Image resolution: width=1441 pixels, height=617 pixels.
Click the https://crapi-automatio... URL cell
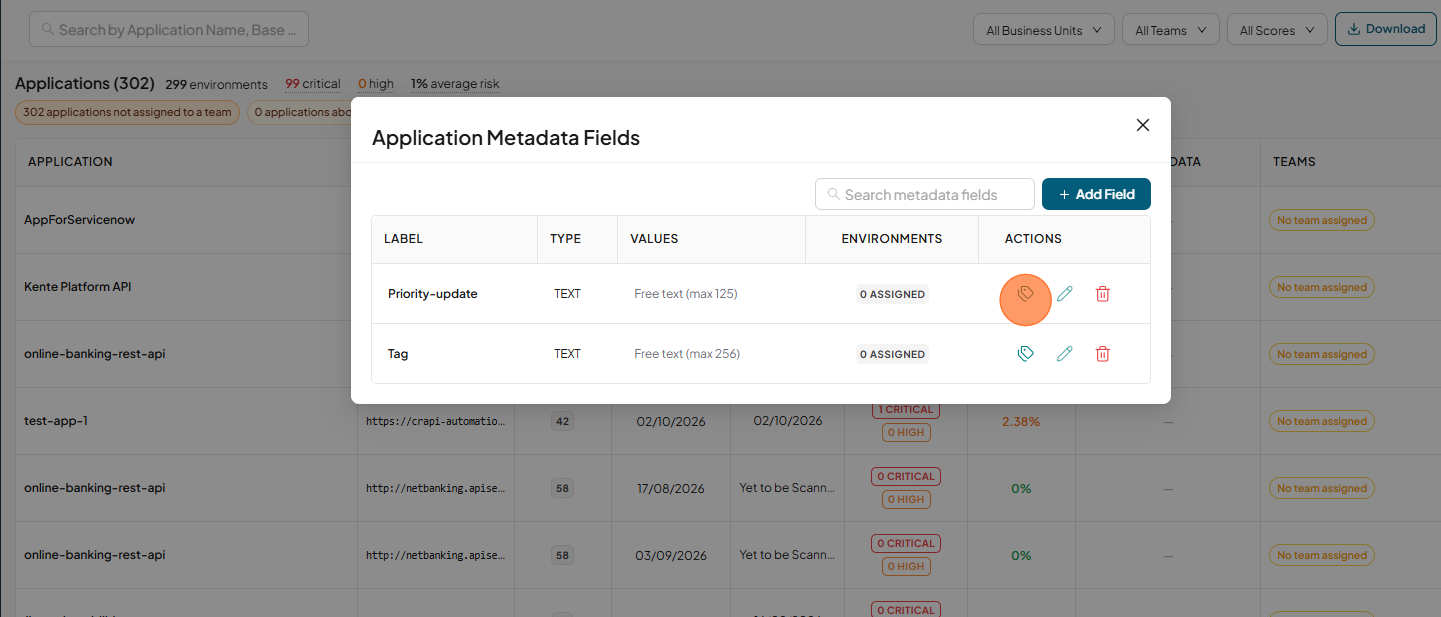[x=435, y=421]
